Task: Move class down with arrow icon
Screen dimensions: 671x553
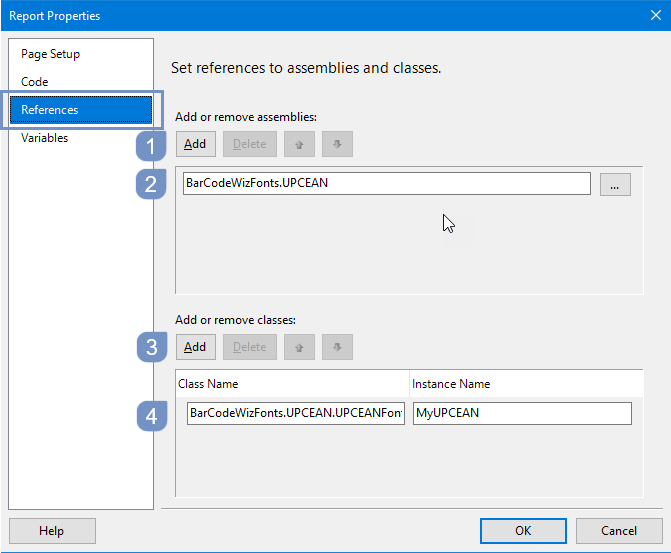Action: [337, 347]
